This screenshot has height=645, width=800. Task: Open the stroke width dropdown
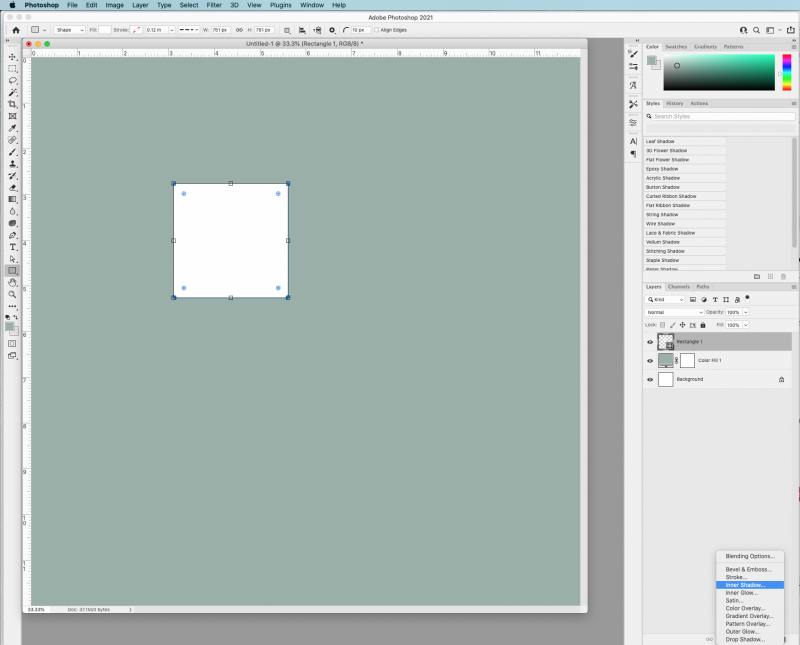[171, 30]
